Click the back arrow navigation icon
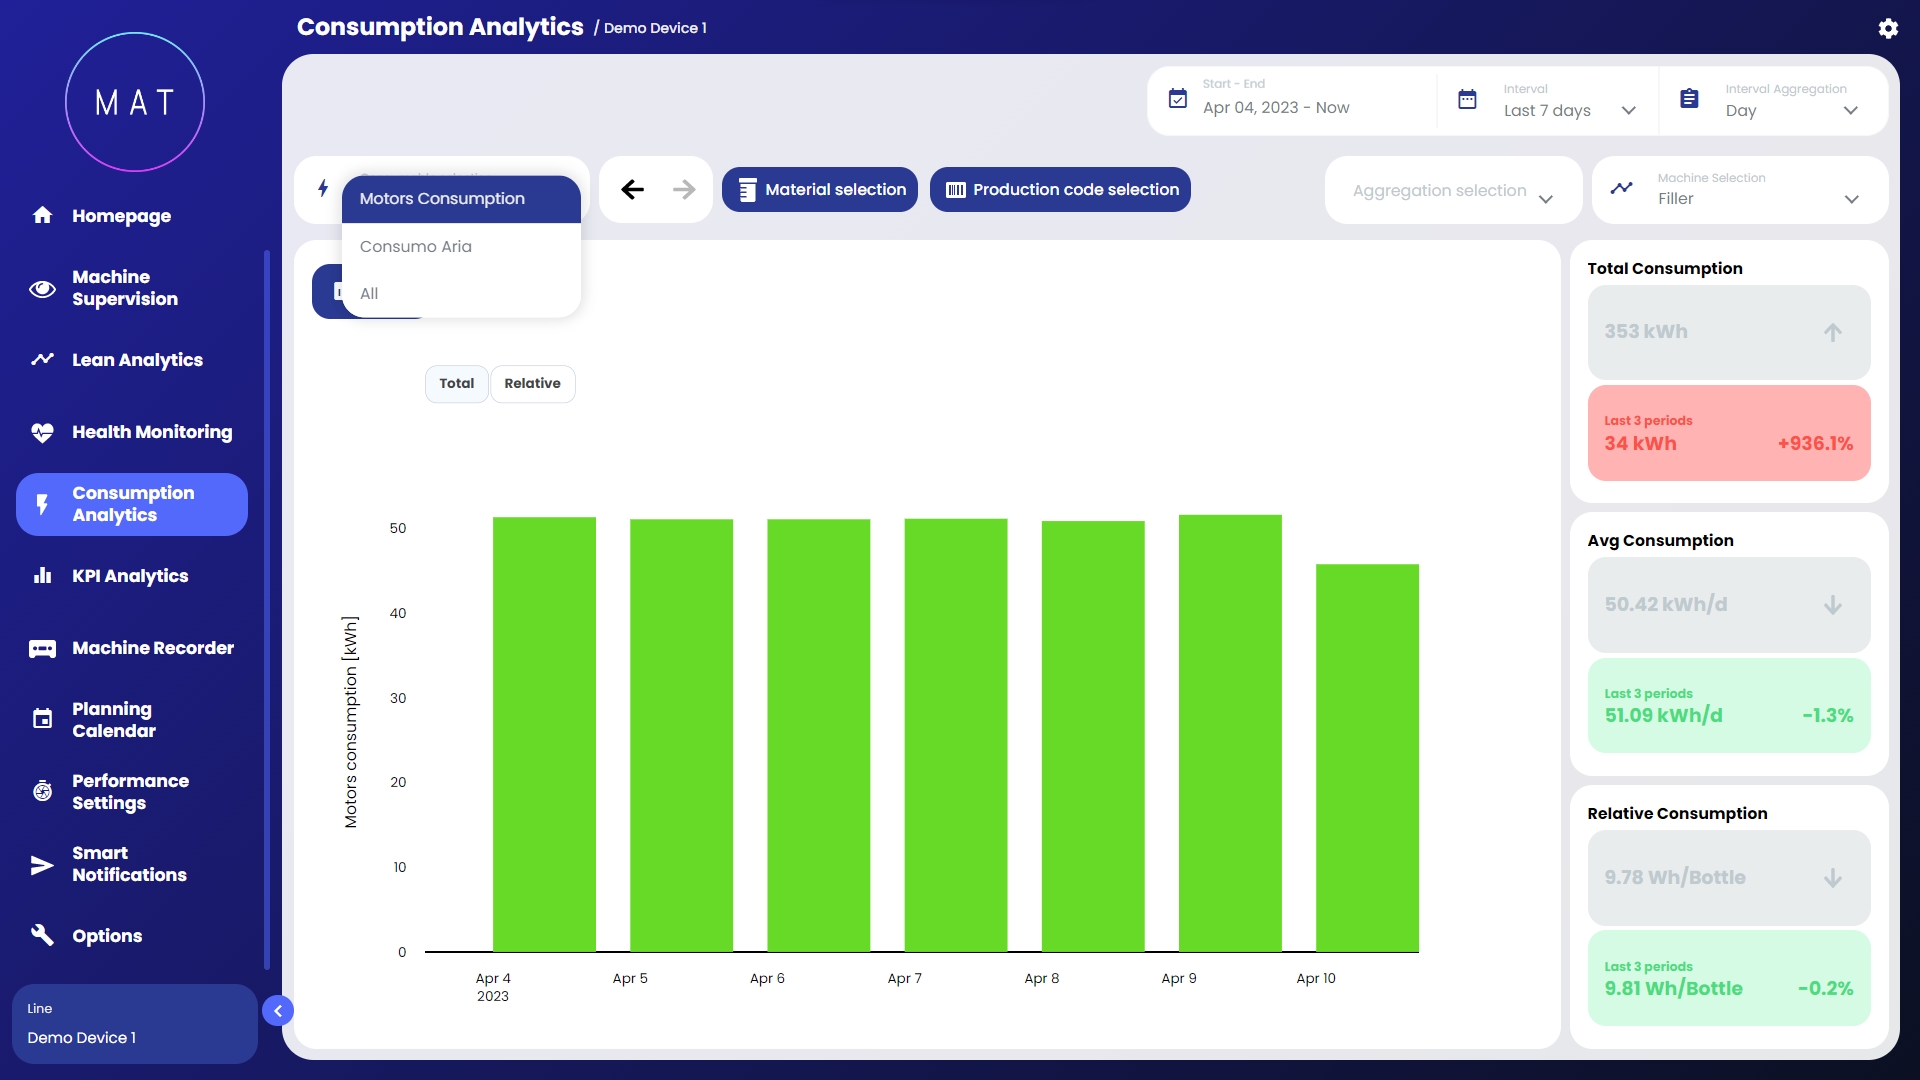1920x1080 pixels. 632,190
